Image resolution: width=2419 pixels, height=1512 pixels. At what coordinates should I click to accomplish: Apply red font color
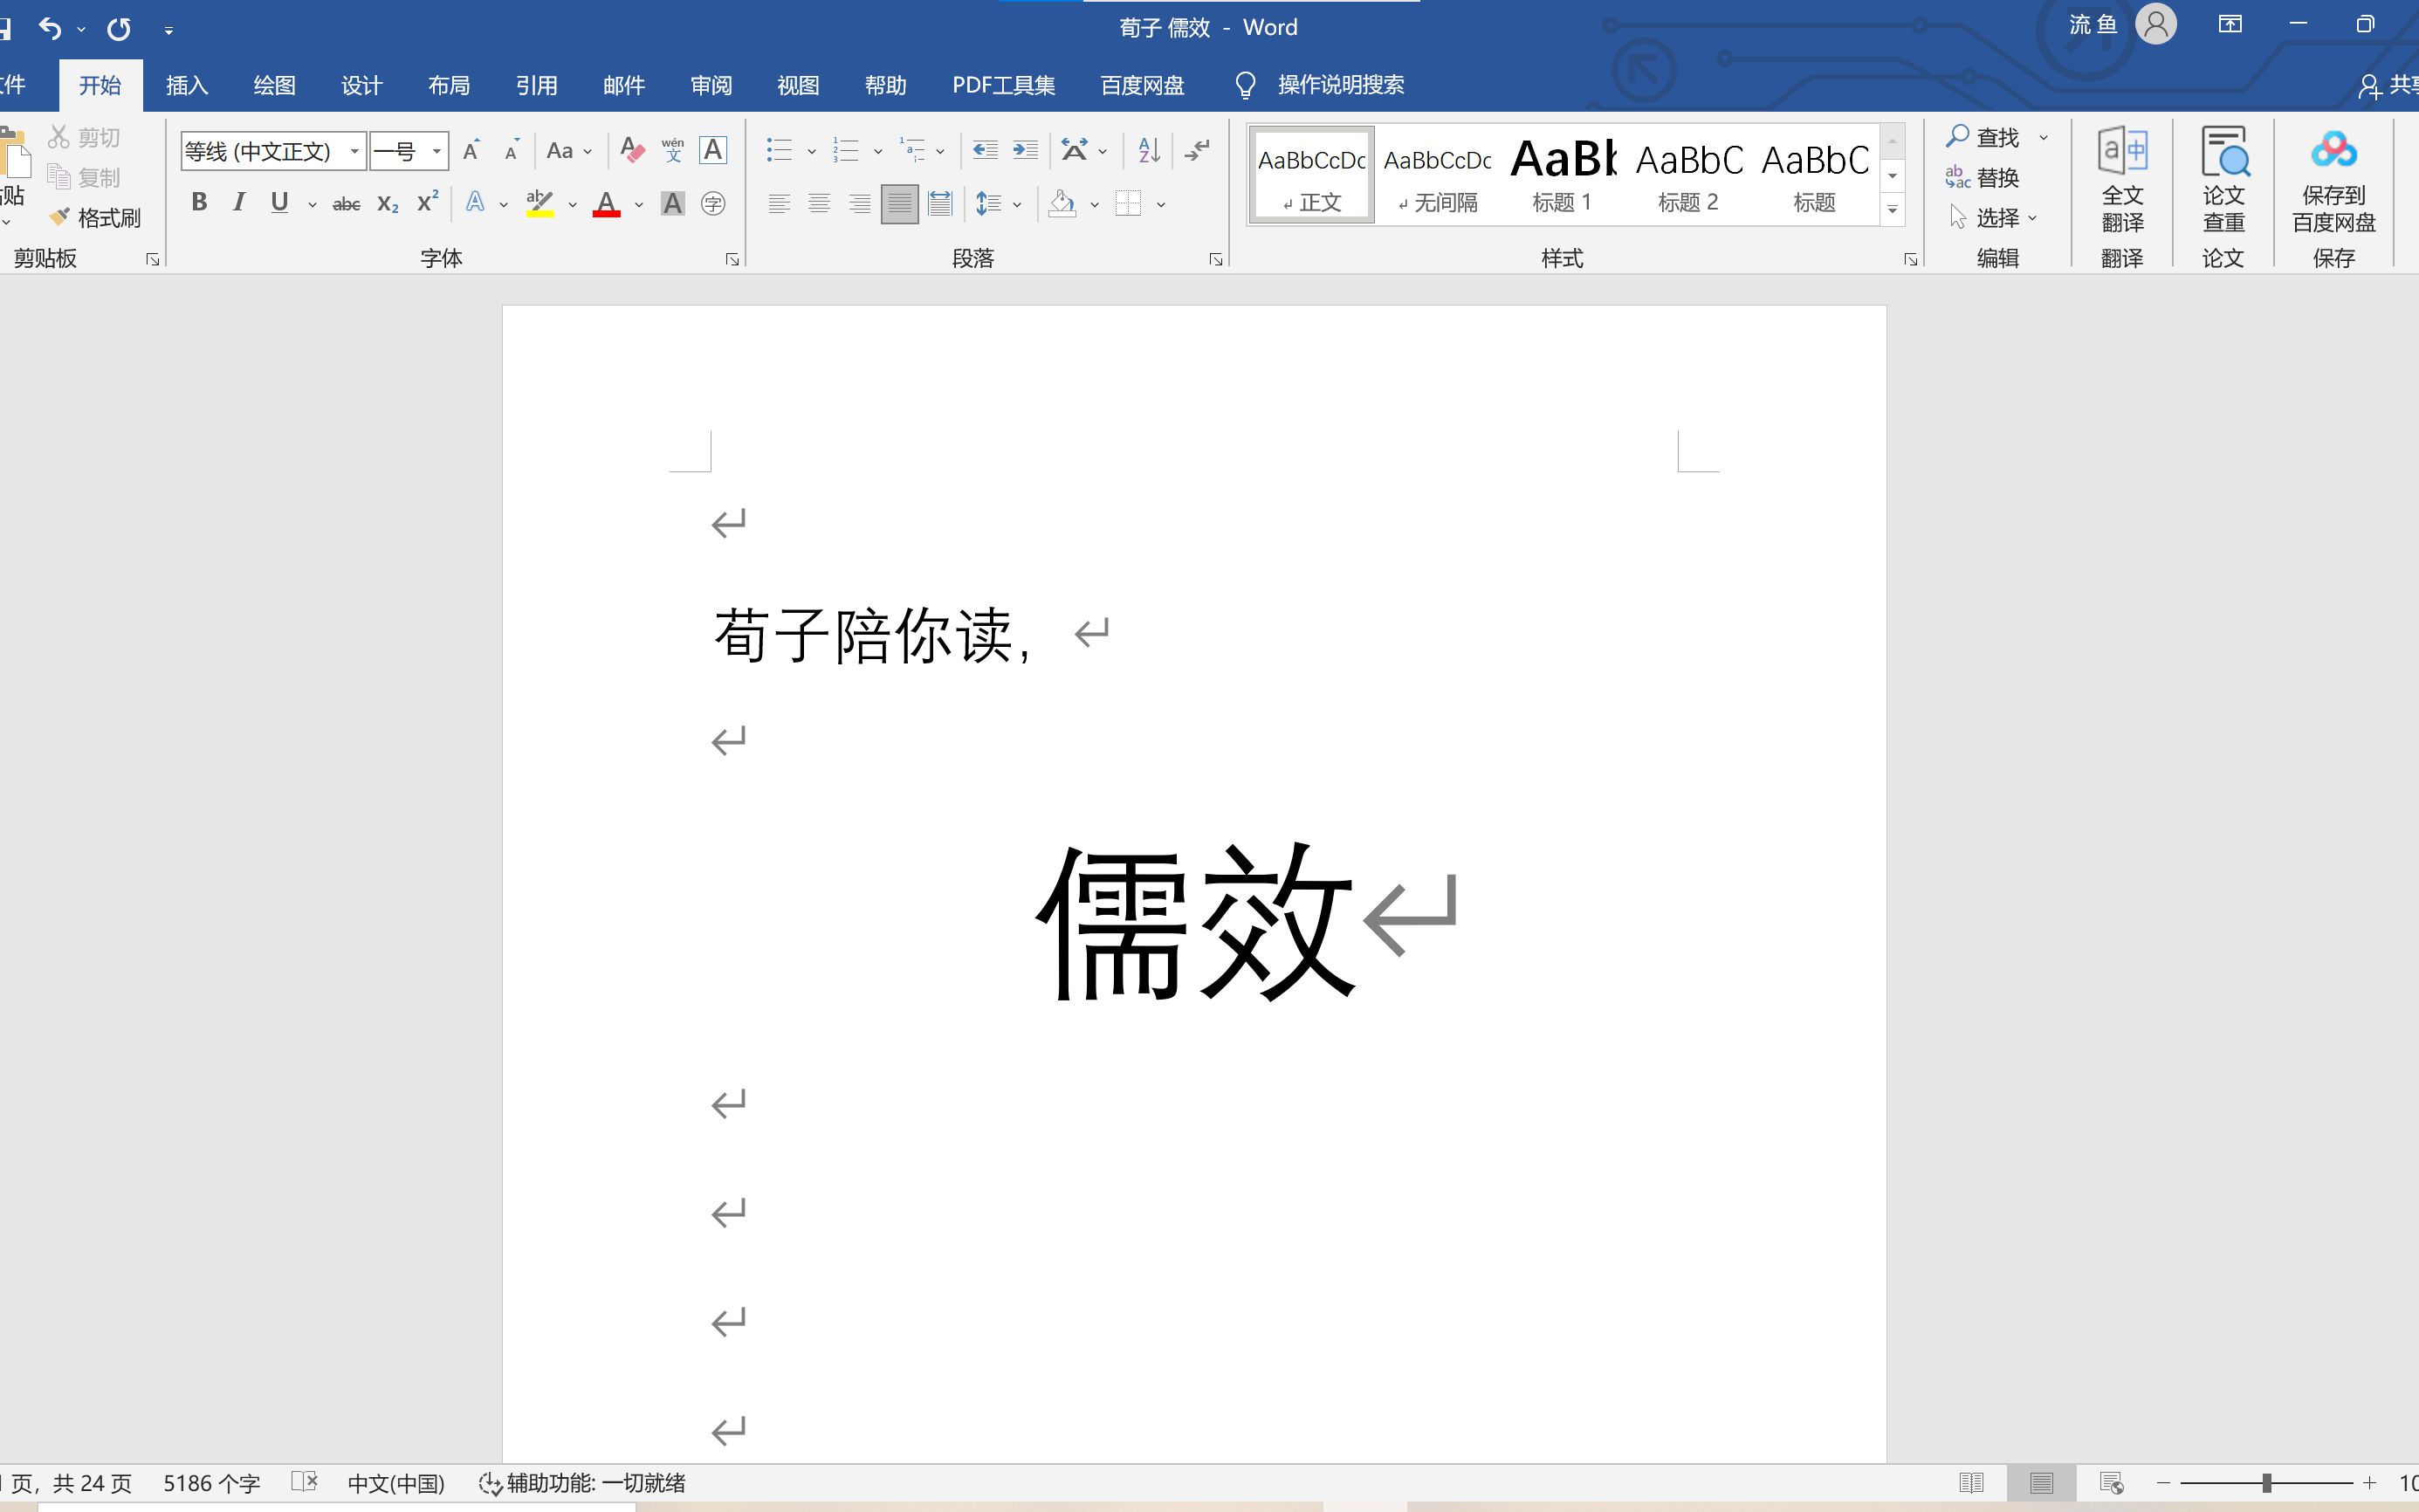click(x=606, y=204)
